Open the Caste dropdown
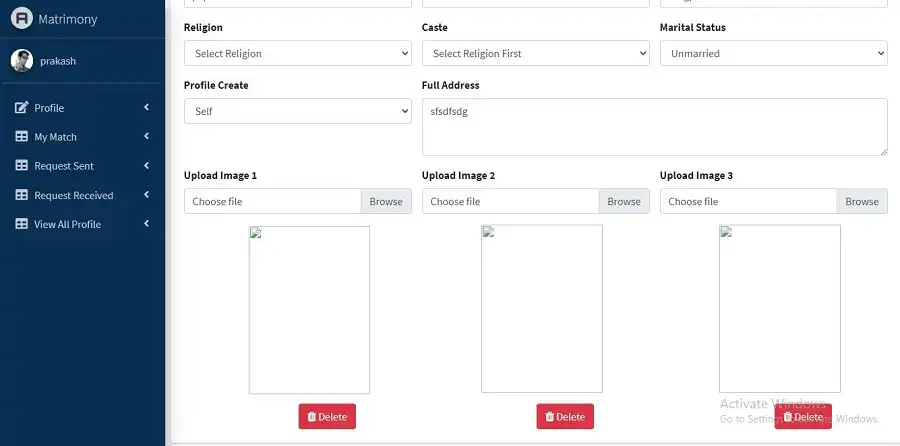 (535, 53)
